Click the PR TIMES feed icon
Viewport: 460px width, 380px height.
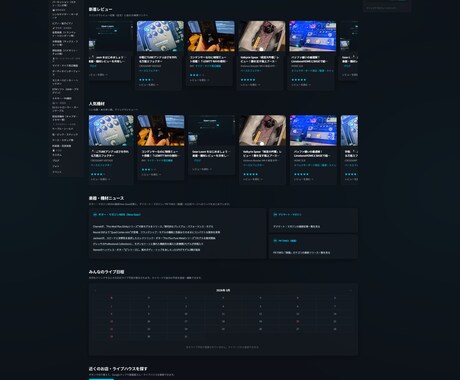click(x=275, y=241)
